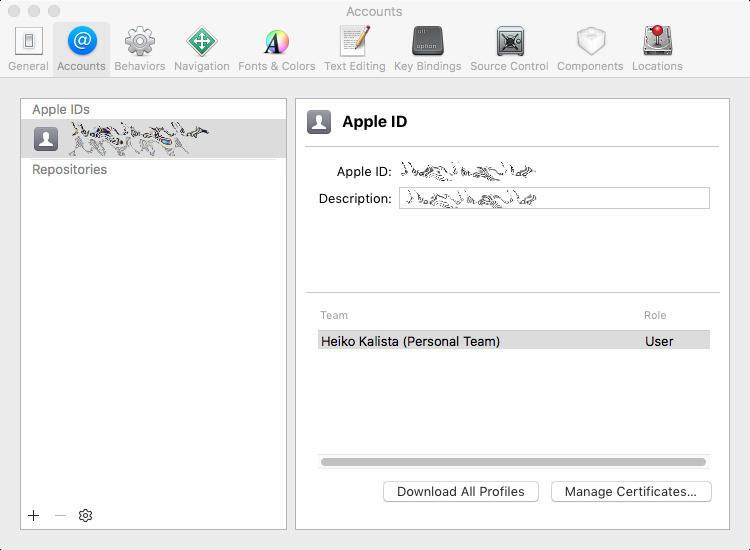Click the horizontal scrollbar in team list

(x=513, y=462)
